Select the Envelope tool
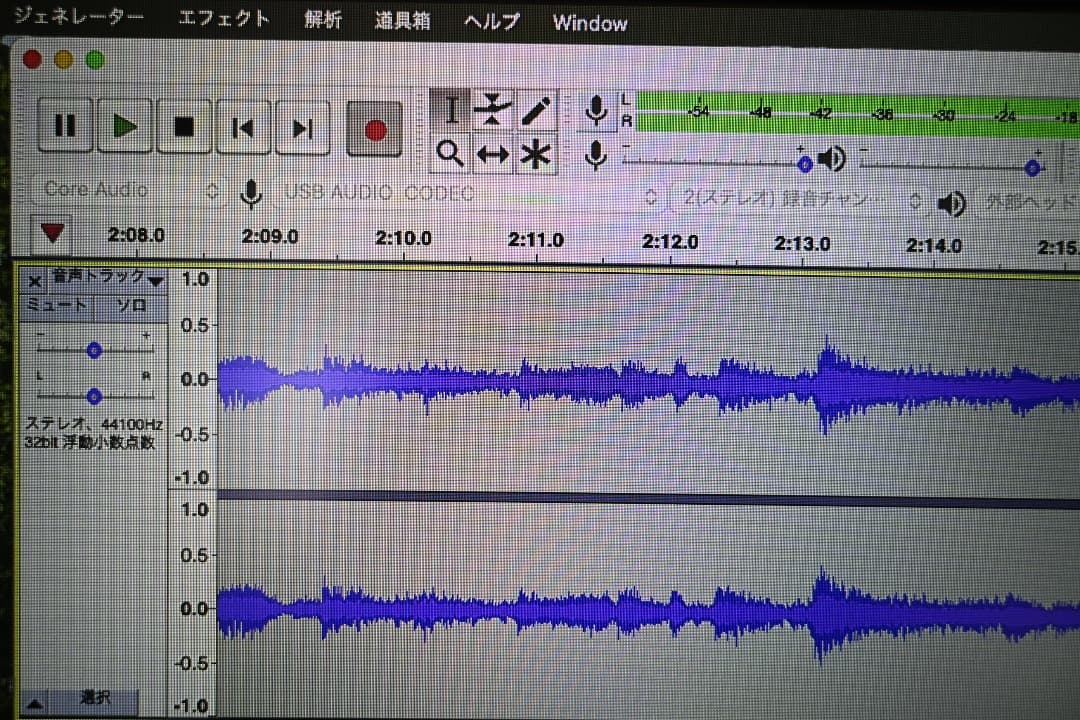 pyautogui.click(x=492, y=110)
